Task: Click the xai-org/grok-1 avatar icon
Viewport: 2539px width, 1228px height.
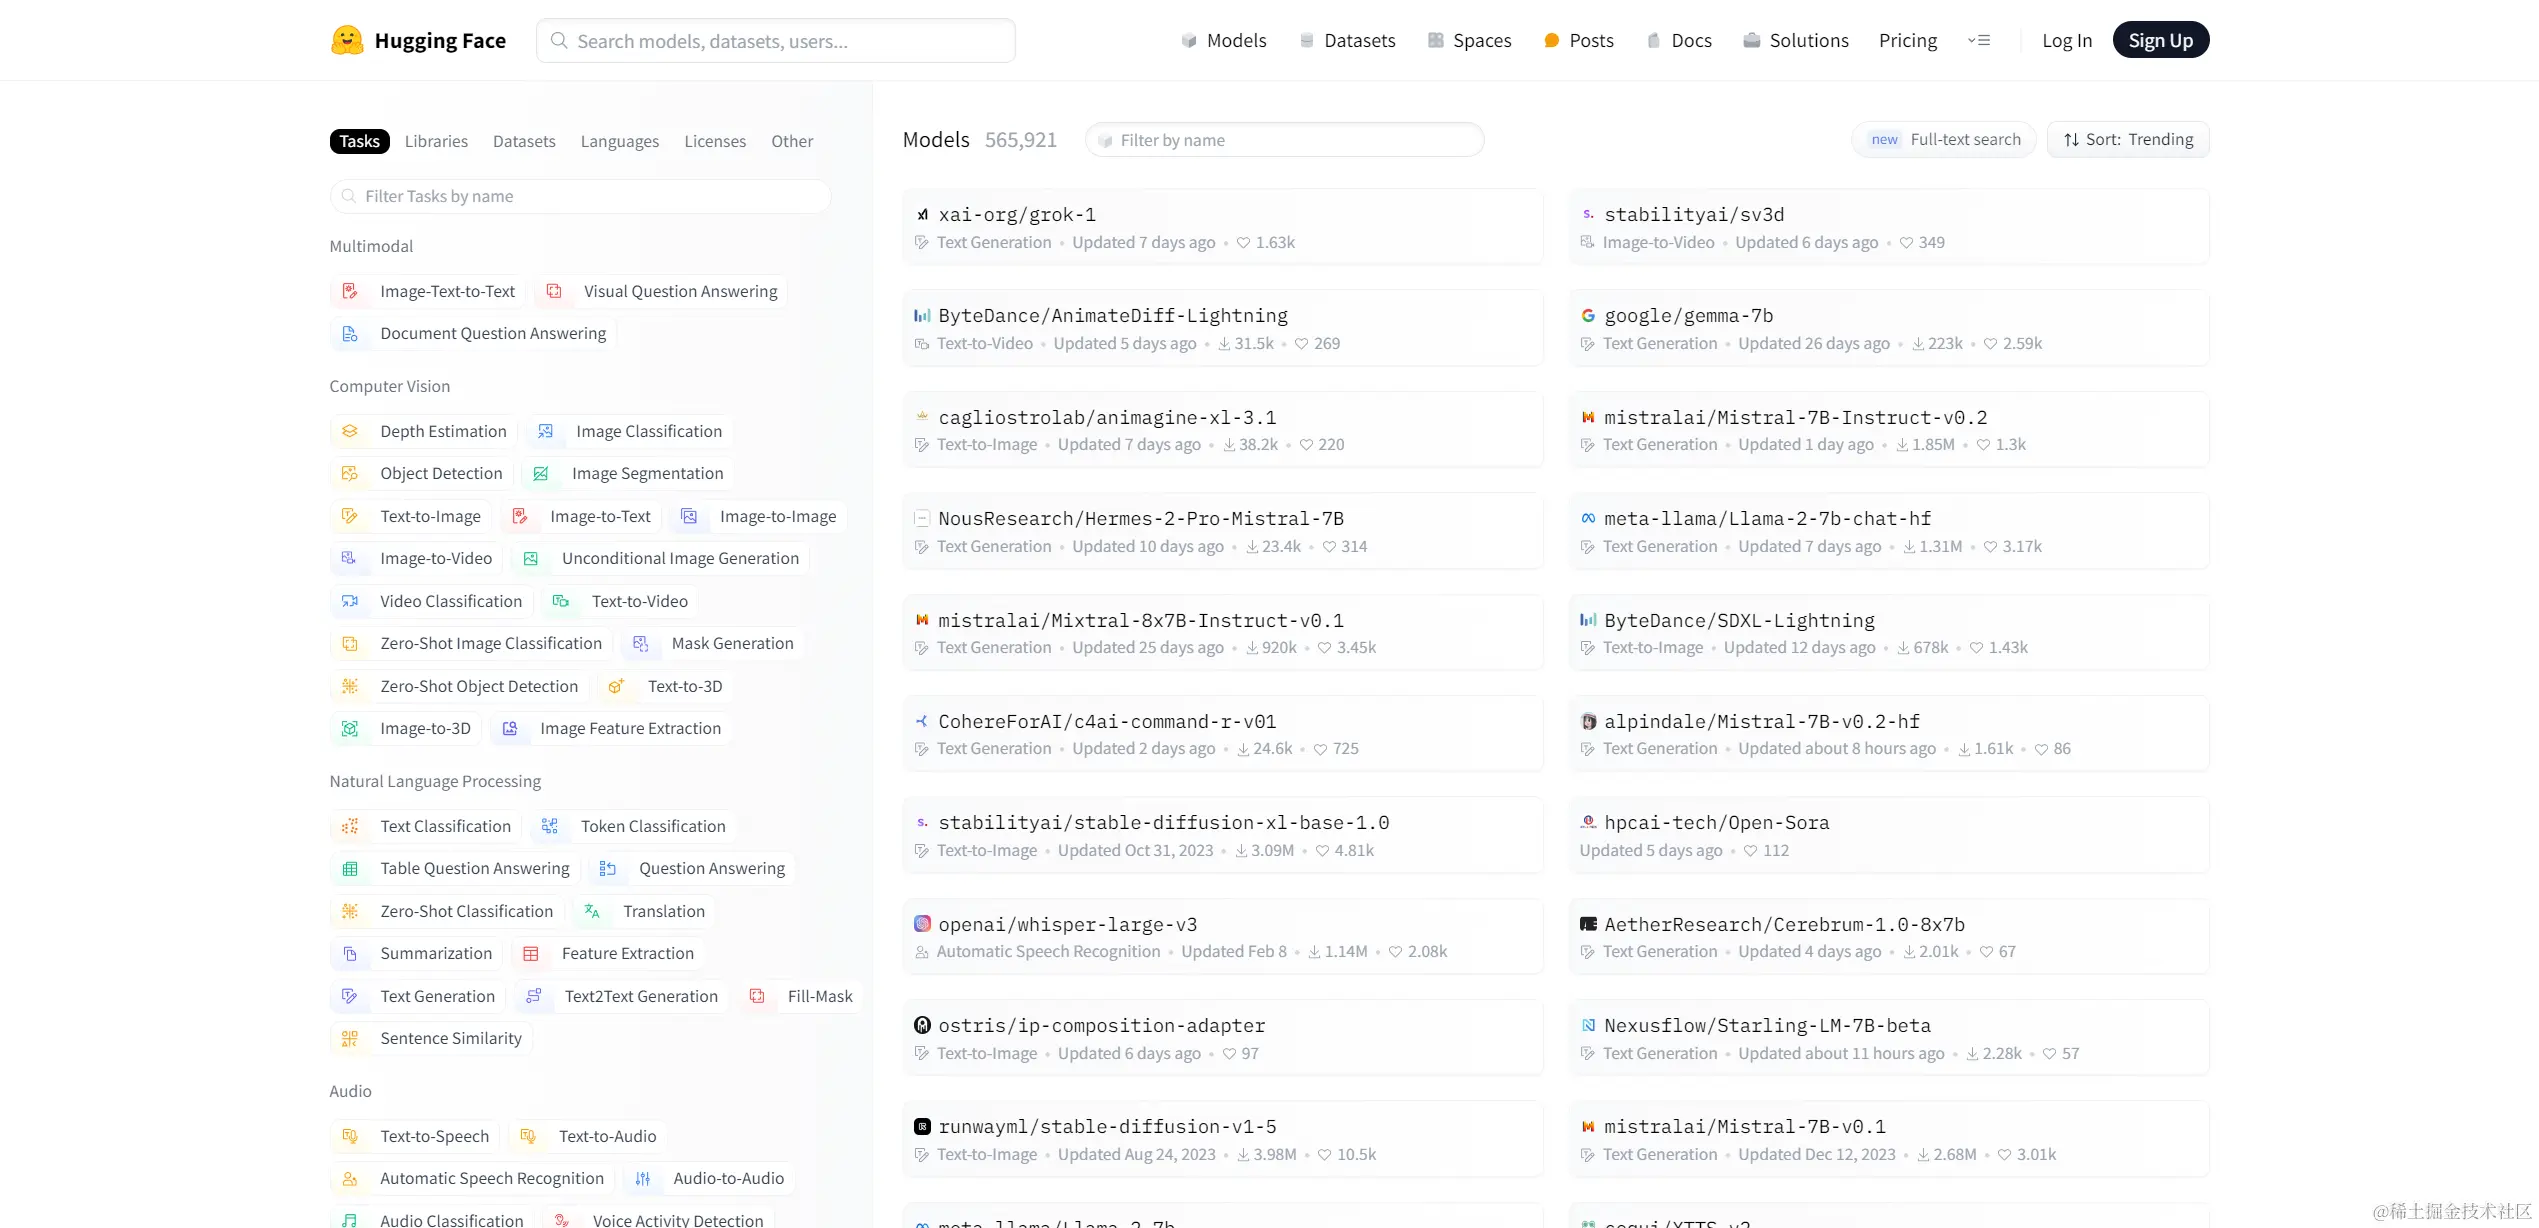Action: pyautogui.click(x=922, y=214)
